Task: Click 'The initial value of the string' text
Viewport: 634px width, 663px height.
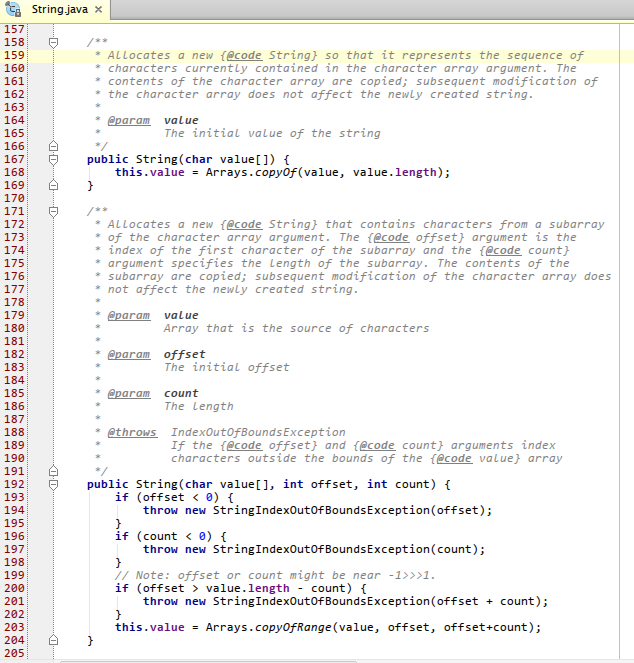Action: point(272,134)
